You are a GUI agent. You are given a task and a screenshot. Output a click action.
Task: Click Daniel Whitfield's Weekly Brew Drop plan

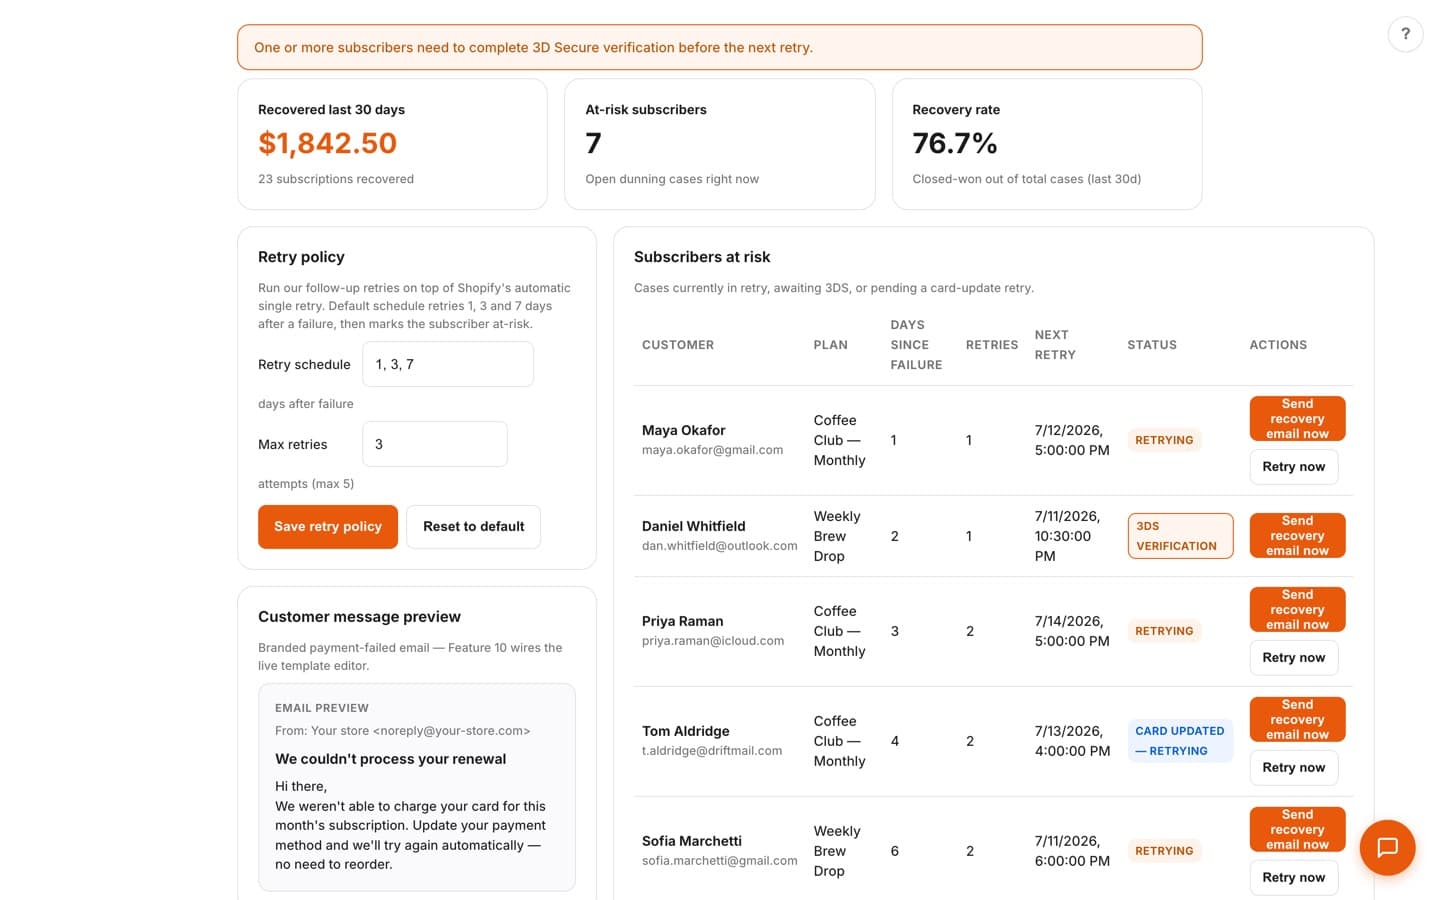pyautogui.click(x=837, y=536)
